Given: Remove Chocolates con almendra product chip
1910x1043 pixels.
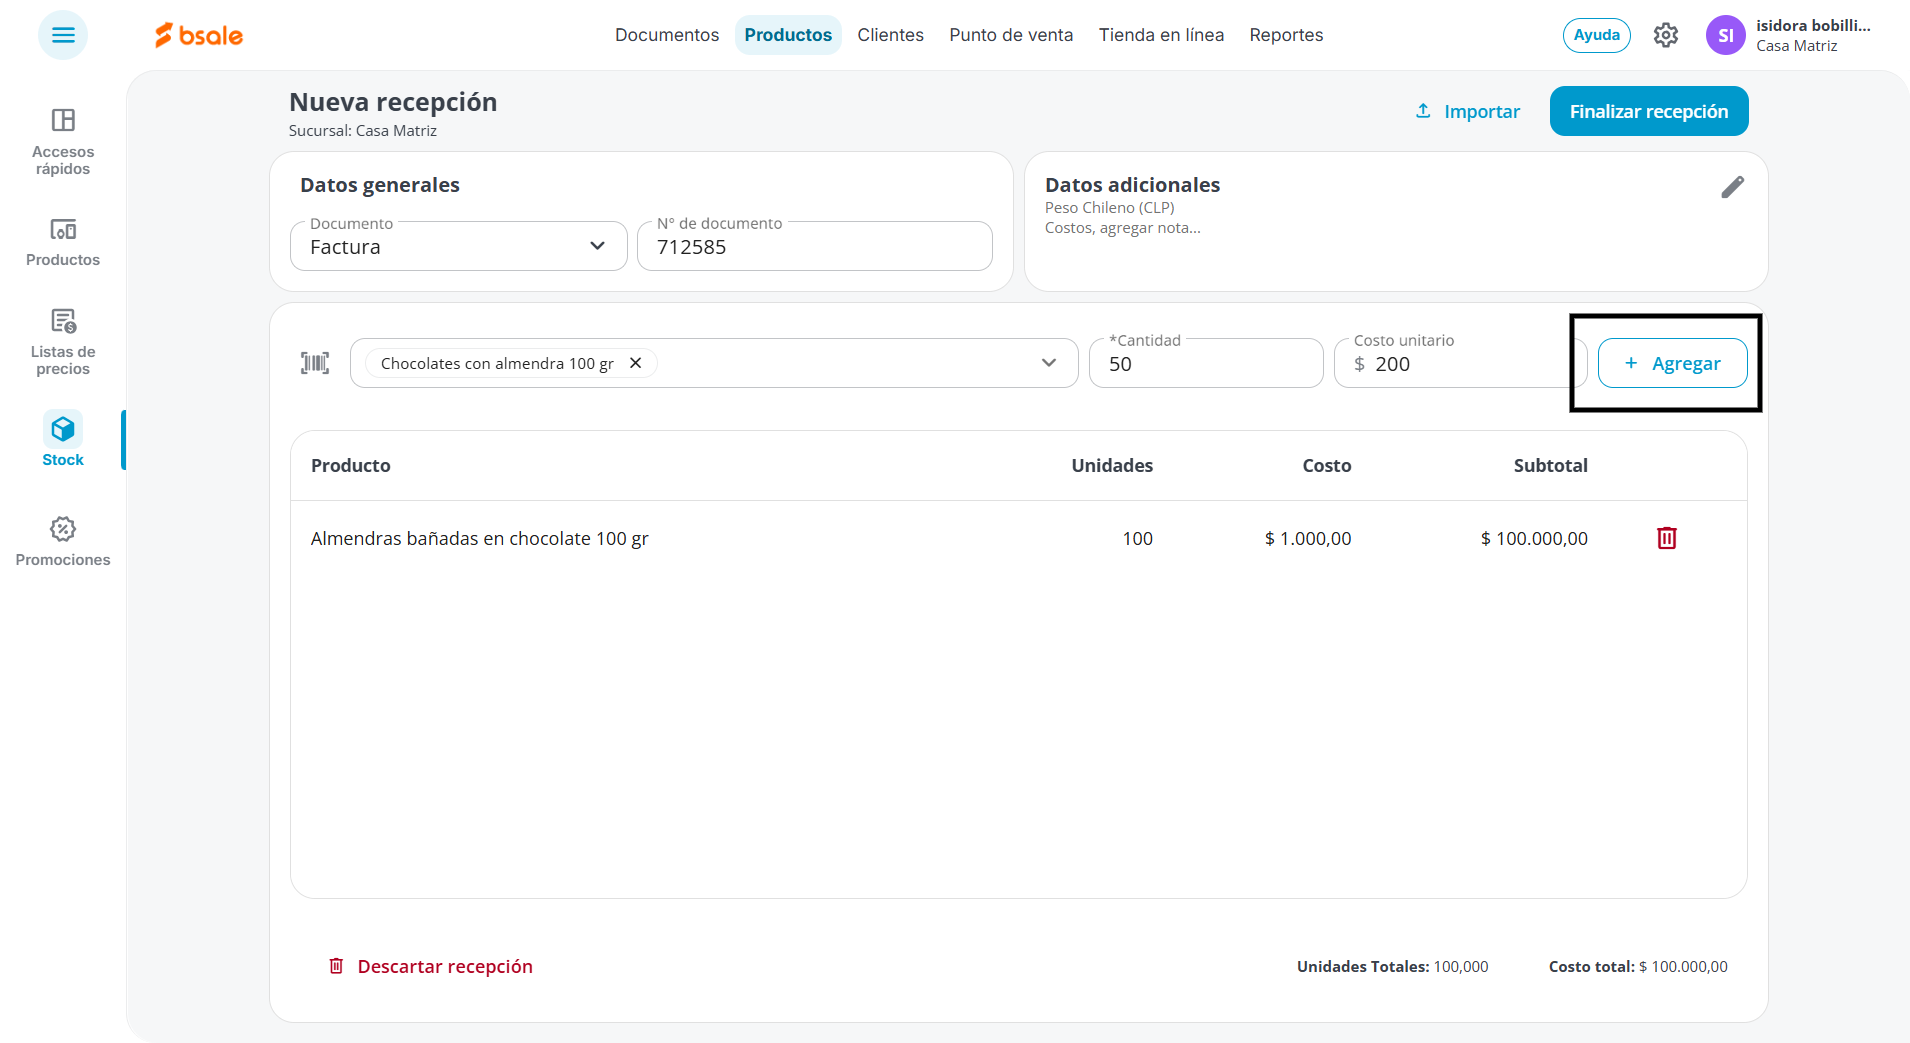Looking at the screenshot, I should 635,363.
